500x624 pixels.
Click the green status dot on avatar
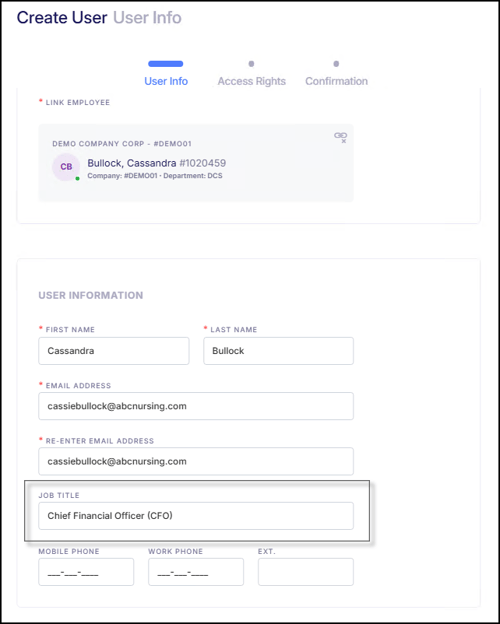point(77,179)
